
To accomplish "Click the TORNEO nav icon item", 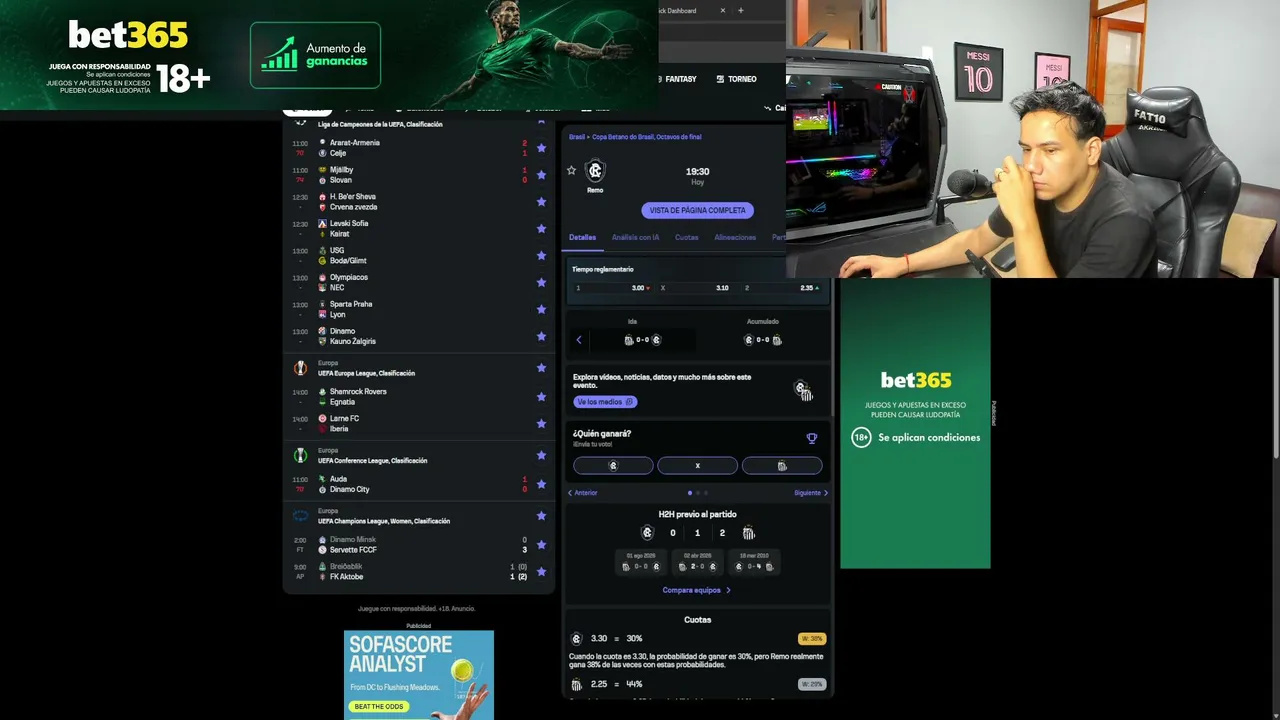I will pos(737,79).
